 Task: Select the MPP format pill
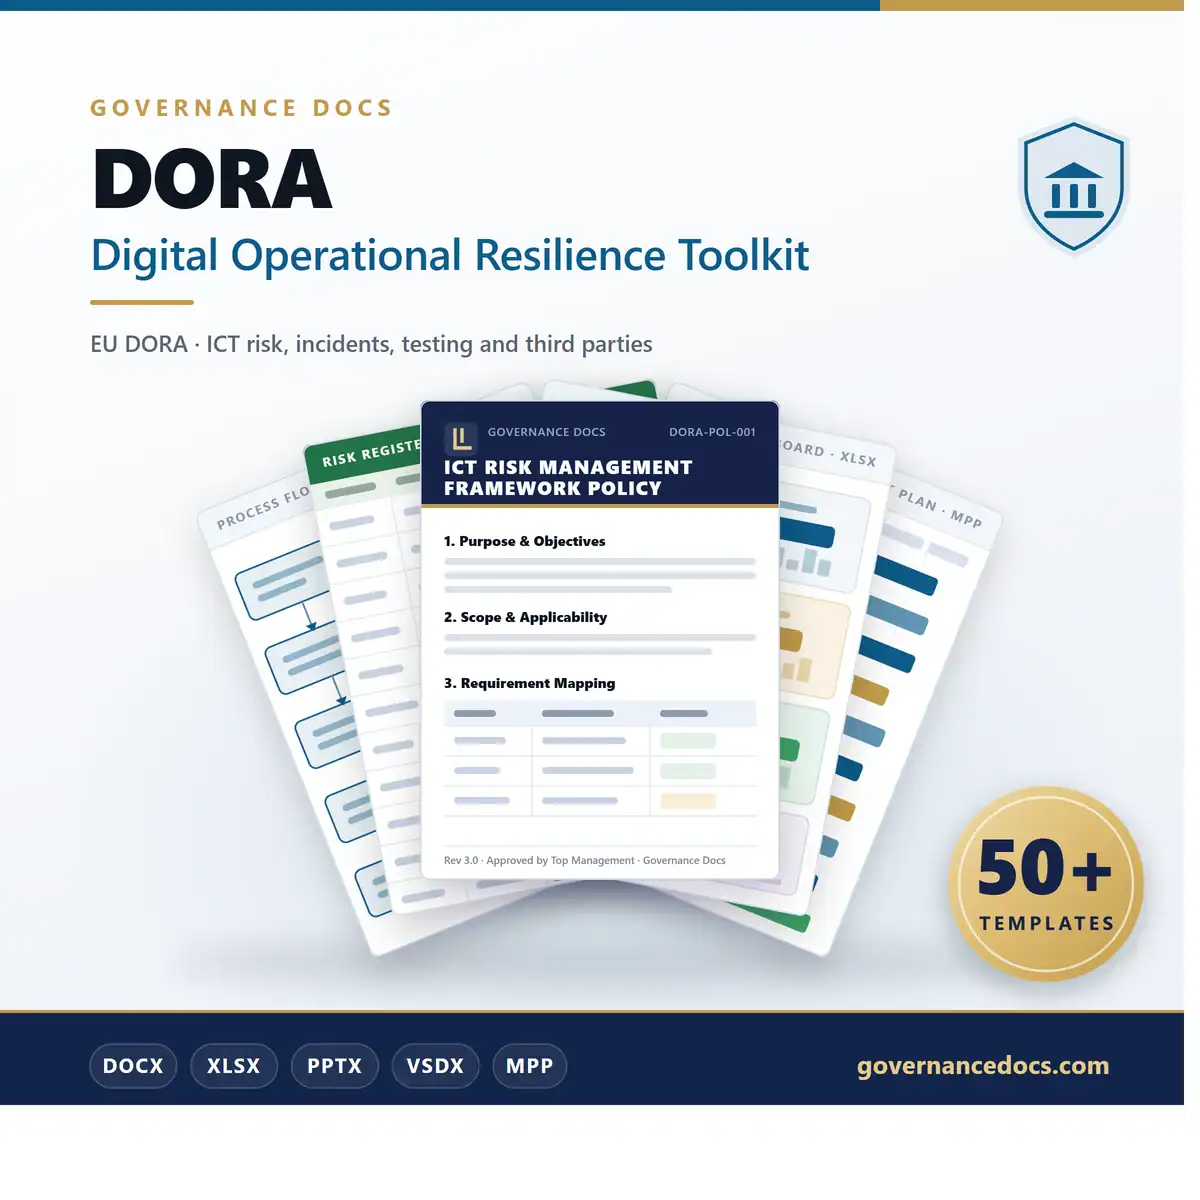point(530,1066)
